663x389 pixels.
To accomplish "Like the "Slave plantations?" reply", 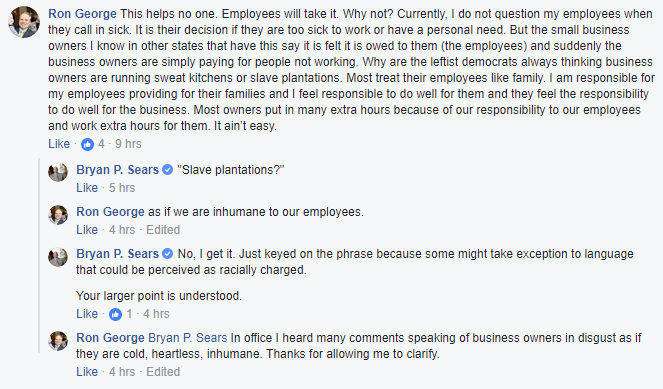I will (87, 187).
